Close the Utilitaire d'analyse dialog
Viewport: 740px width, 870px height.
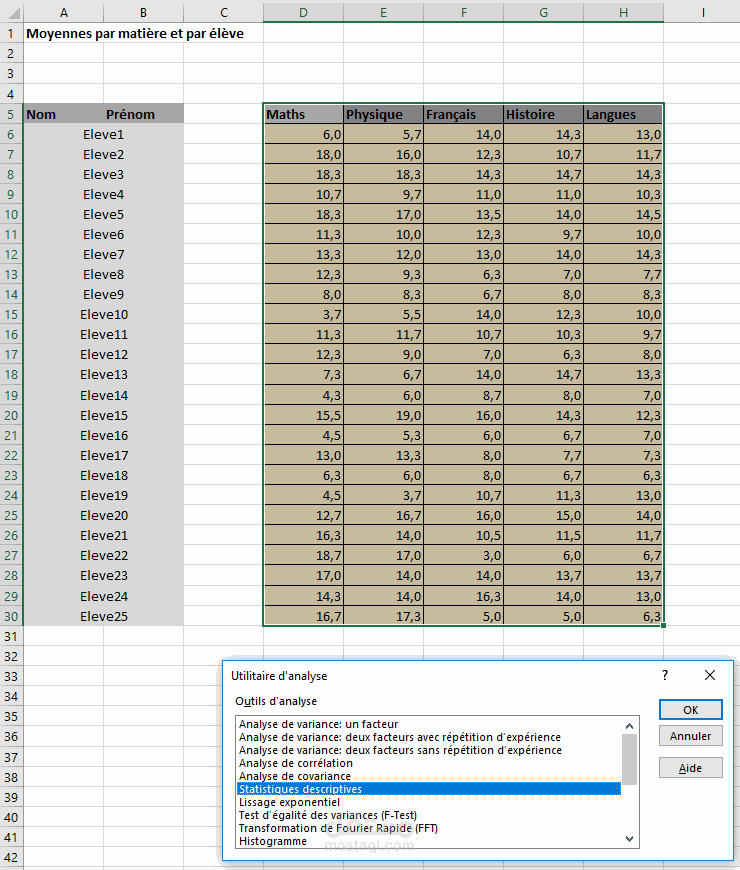(709, 675)
